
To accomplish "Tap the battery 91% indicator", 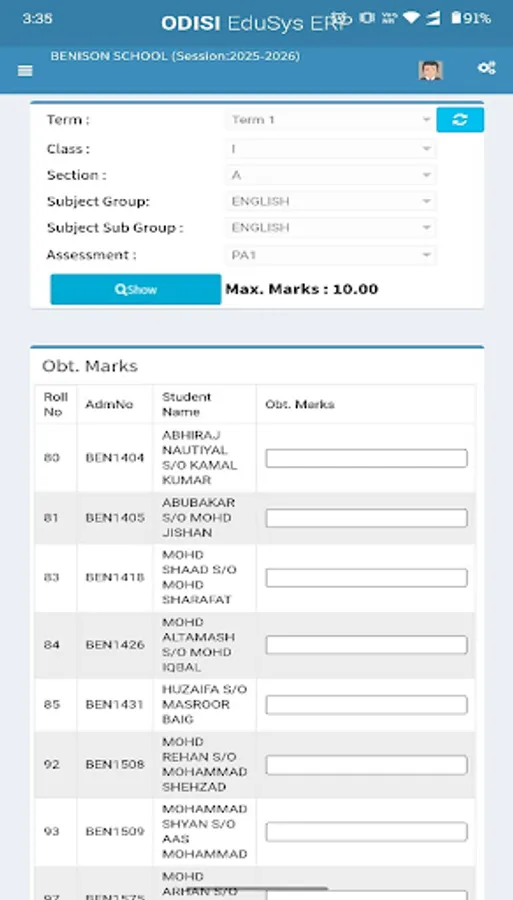I will (471, 18).
